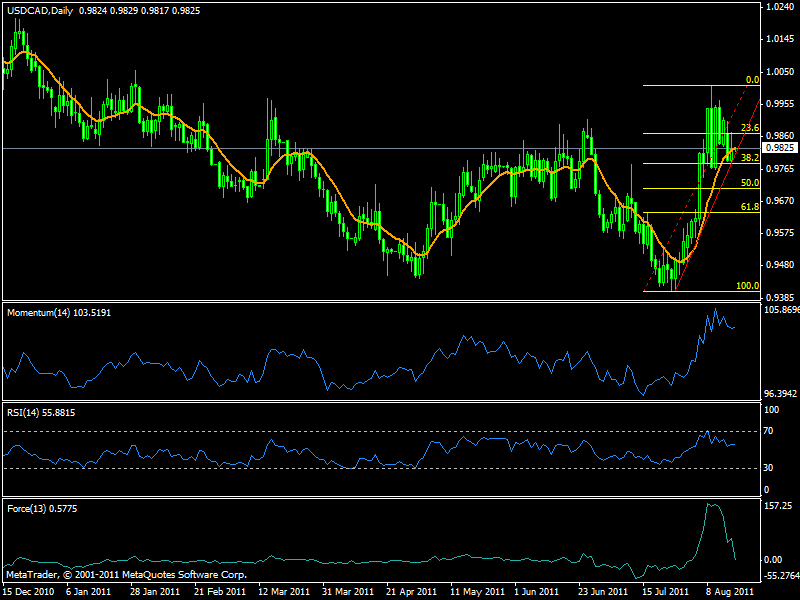Select the Fibonacci 38.2 level label
800x600 pixels.
coord(750,158)
